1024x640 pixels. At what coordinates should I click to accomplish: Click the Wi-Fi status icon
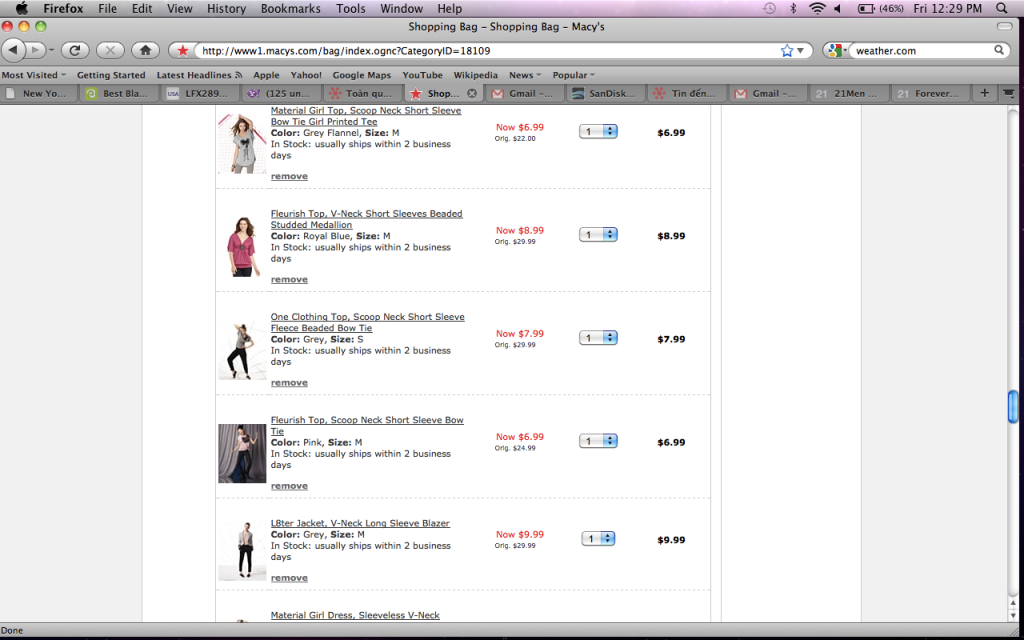pyautogui.click(x=817, y=8)
